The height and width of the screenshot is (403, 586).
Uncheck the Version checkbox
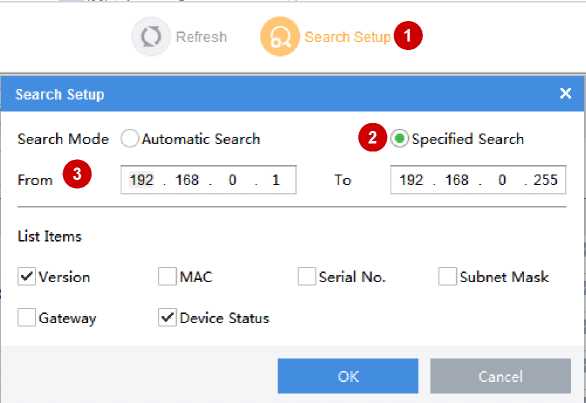(x=27, y=277)
